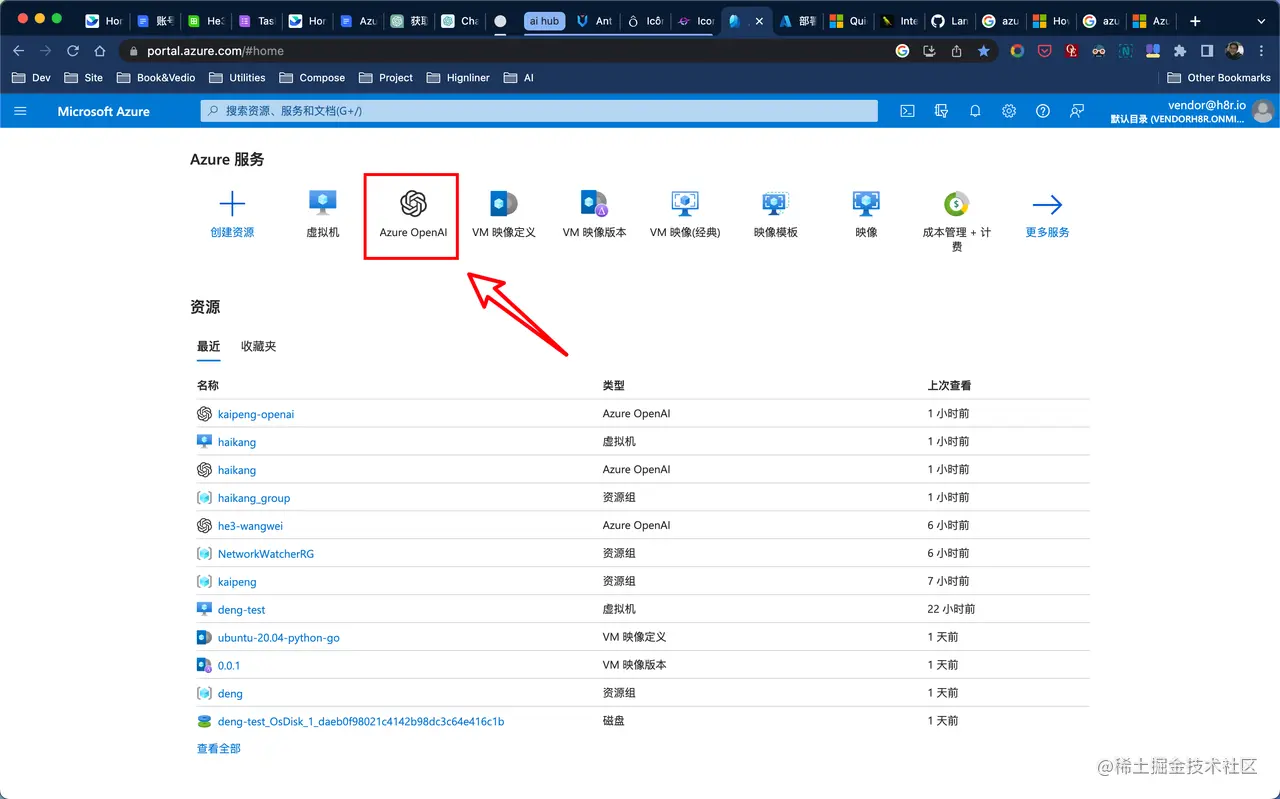Click the share icon in address bar
Viewport: 1280px width, 799px height.
(957, 50)
